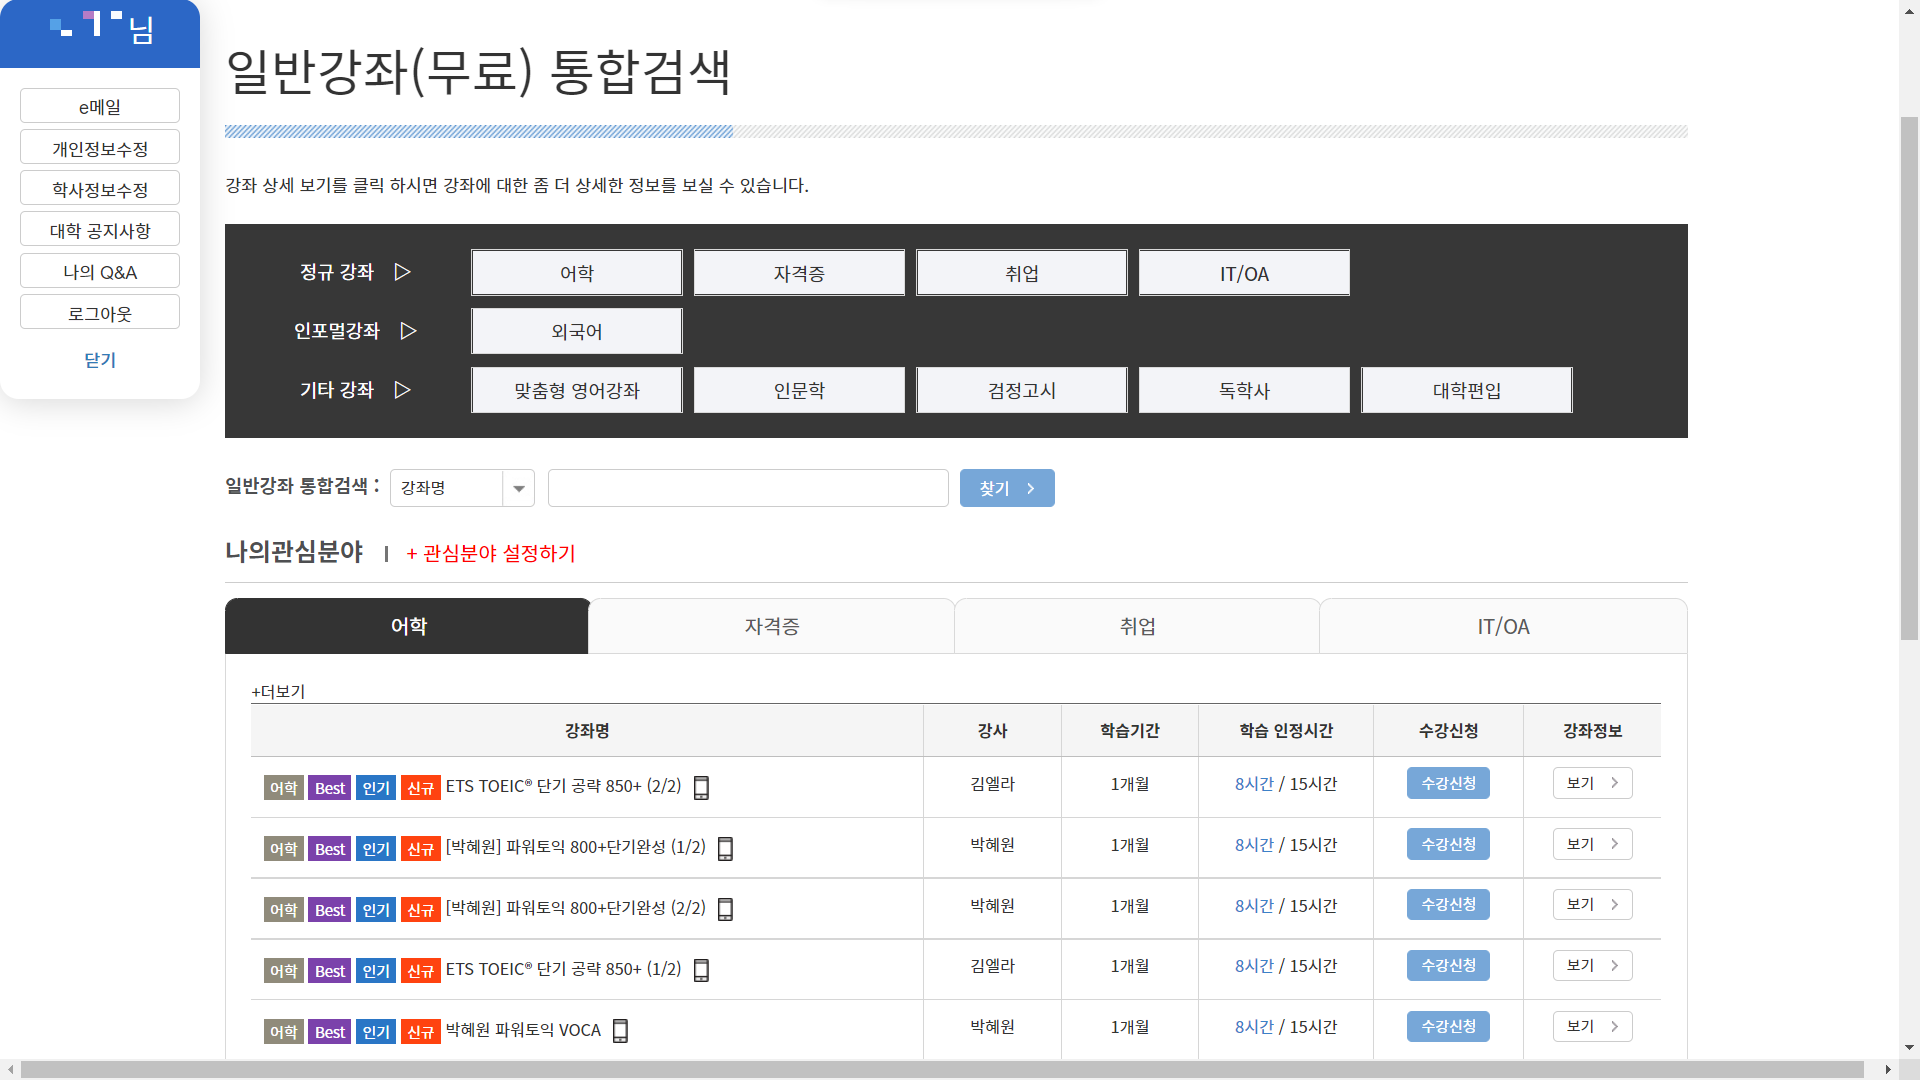Click 수강신청 for the first ETS TOEIC course
The image size is (1920, 1080).
tap(1447, 783)
